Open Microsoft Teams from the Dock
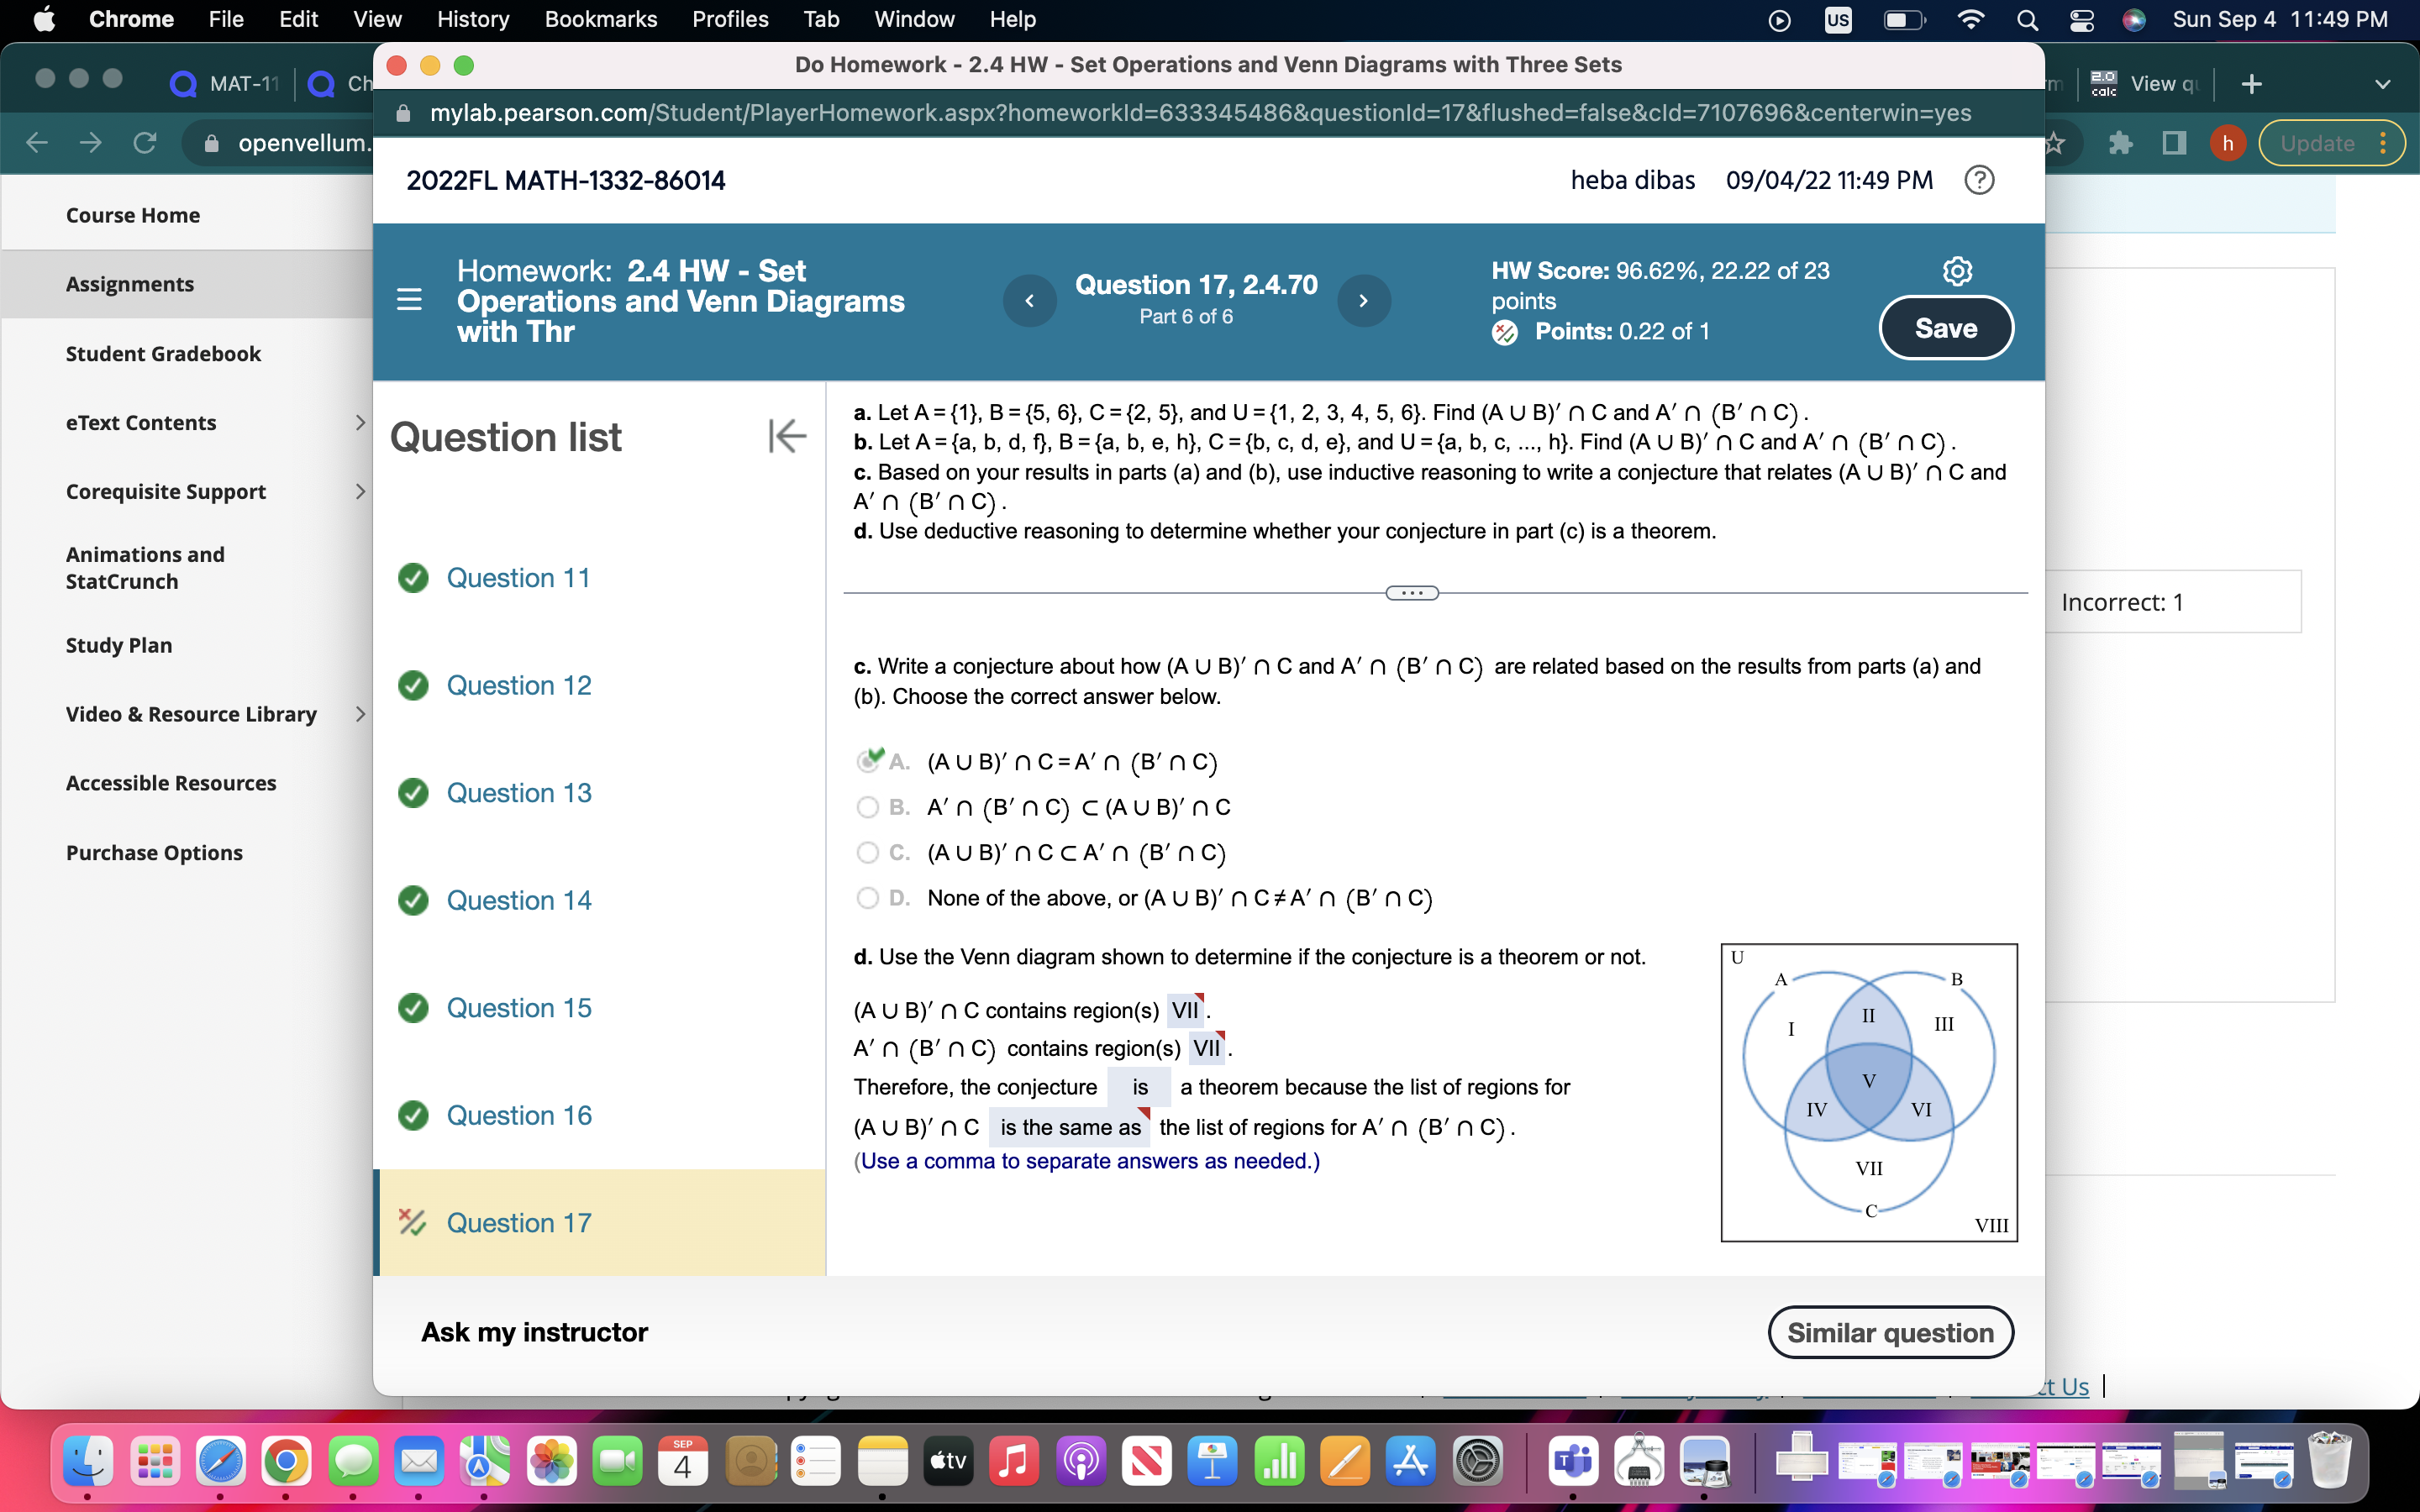 (1572, 1461)
